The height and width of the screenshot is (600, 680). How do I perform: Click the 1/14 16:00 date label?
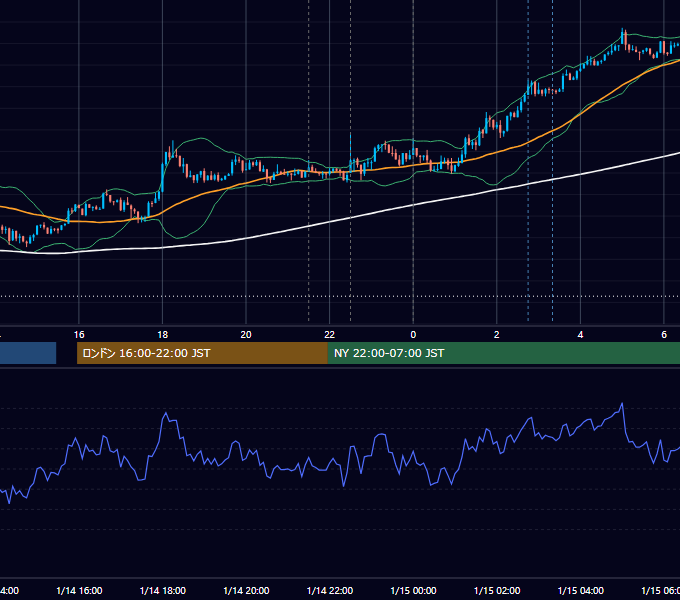tap(79, 591)
